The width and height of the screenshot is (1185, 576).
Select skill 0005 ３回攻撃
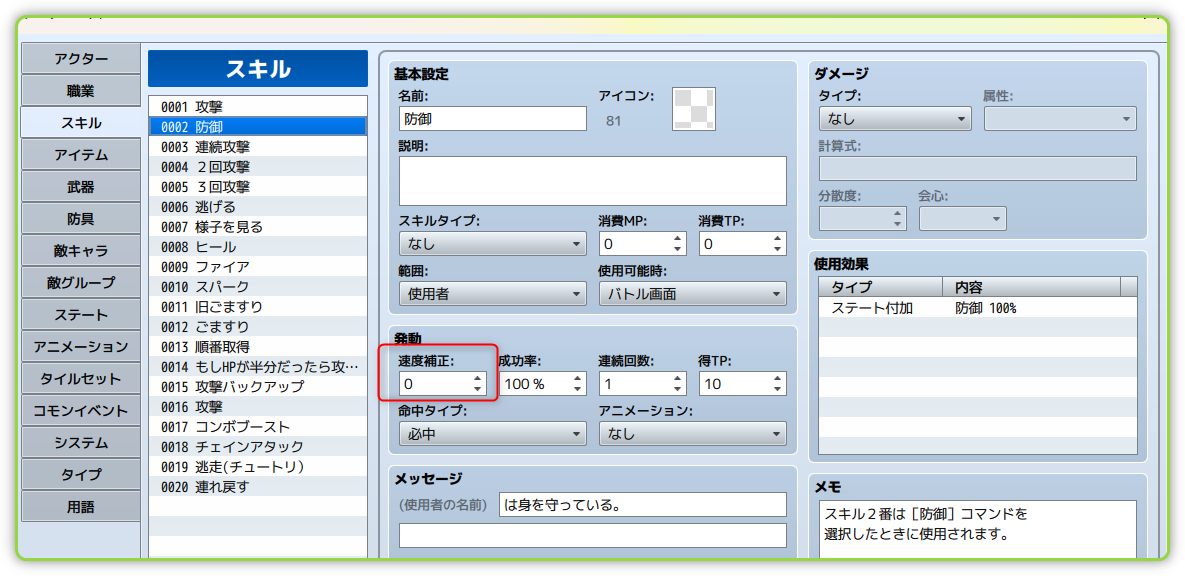[258, 187]
